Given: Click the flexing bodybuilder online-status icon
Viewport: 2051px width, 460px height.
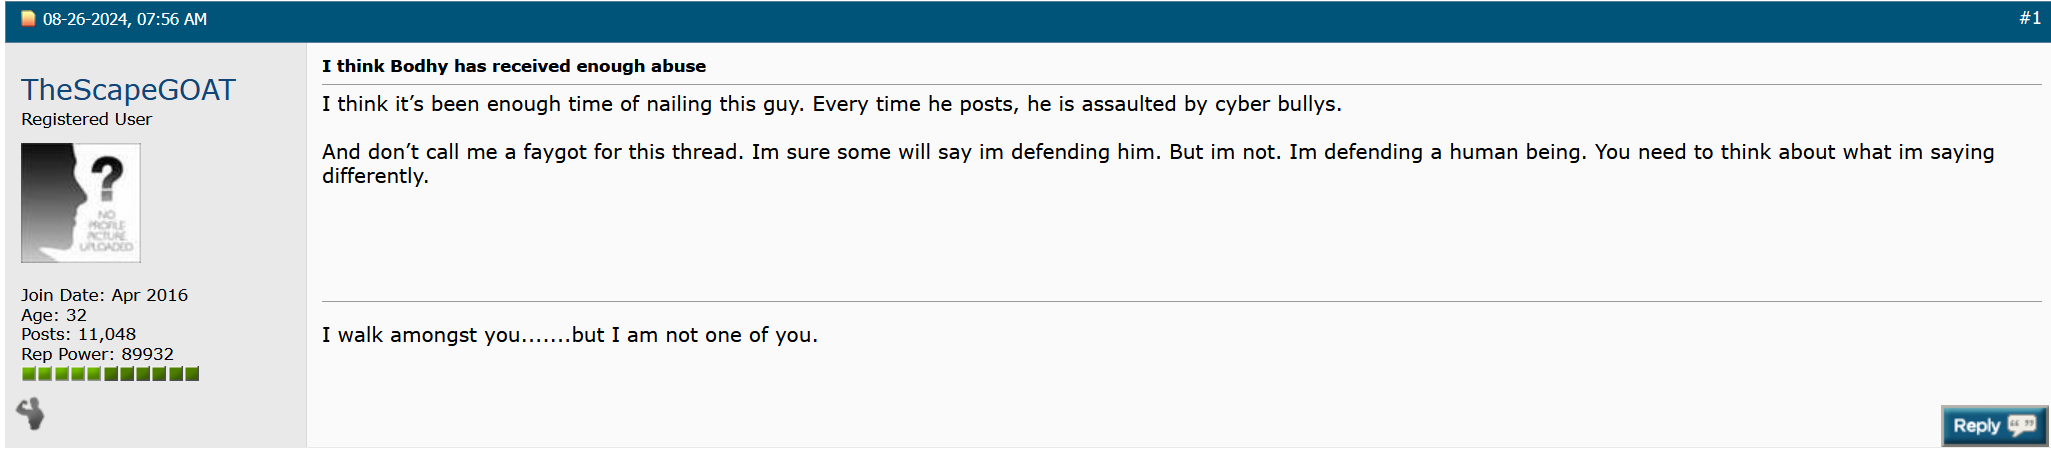Looking at the screenshot, I should tap(31, 413).
